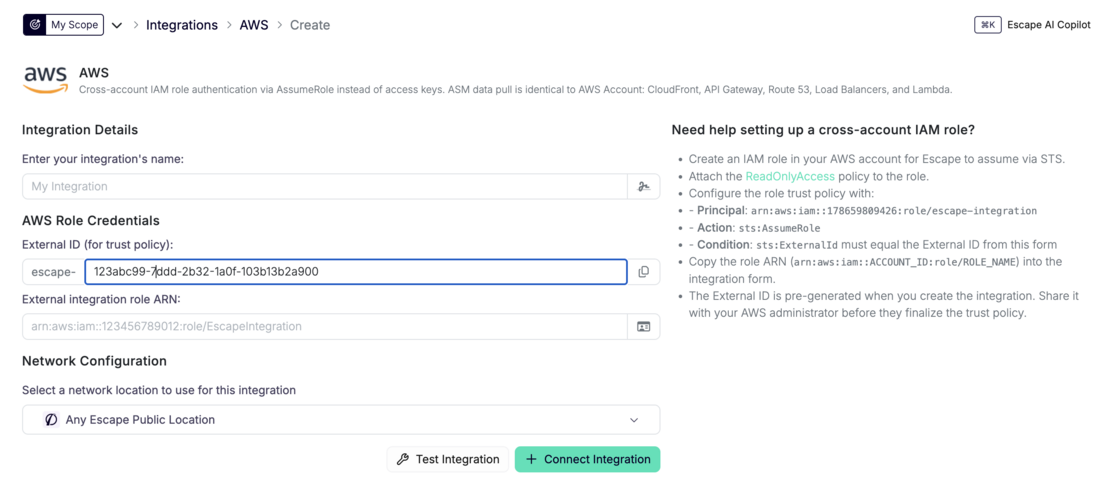
Task: Click the cross-account IAM role help heading
Action: (x=824, y=130)
